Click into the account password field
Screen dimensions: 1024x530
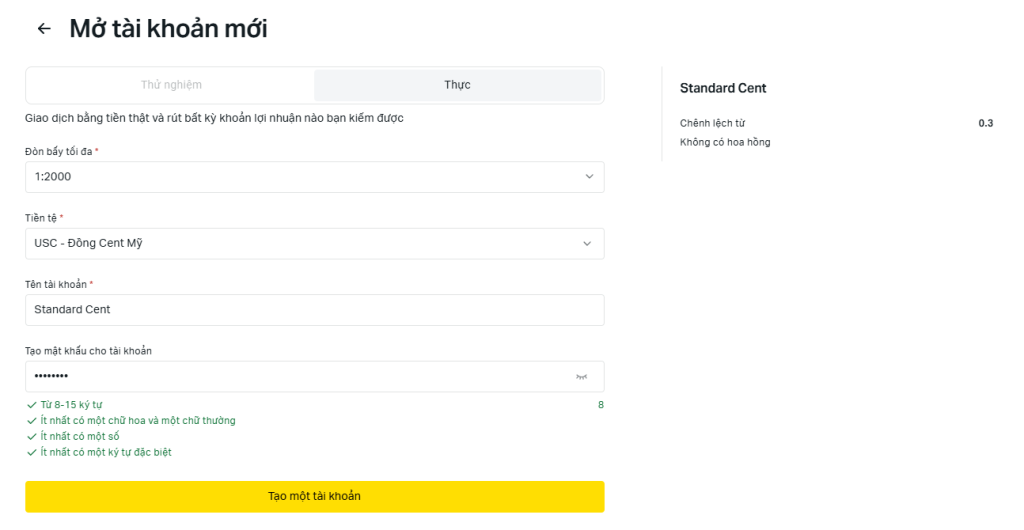(x=290, y=376)
